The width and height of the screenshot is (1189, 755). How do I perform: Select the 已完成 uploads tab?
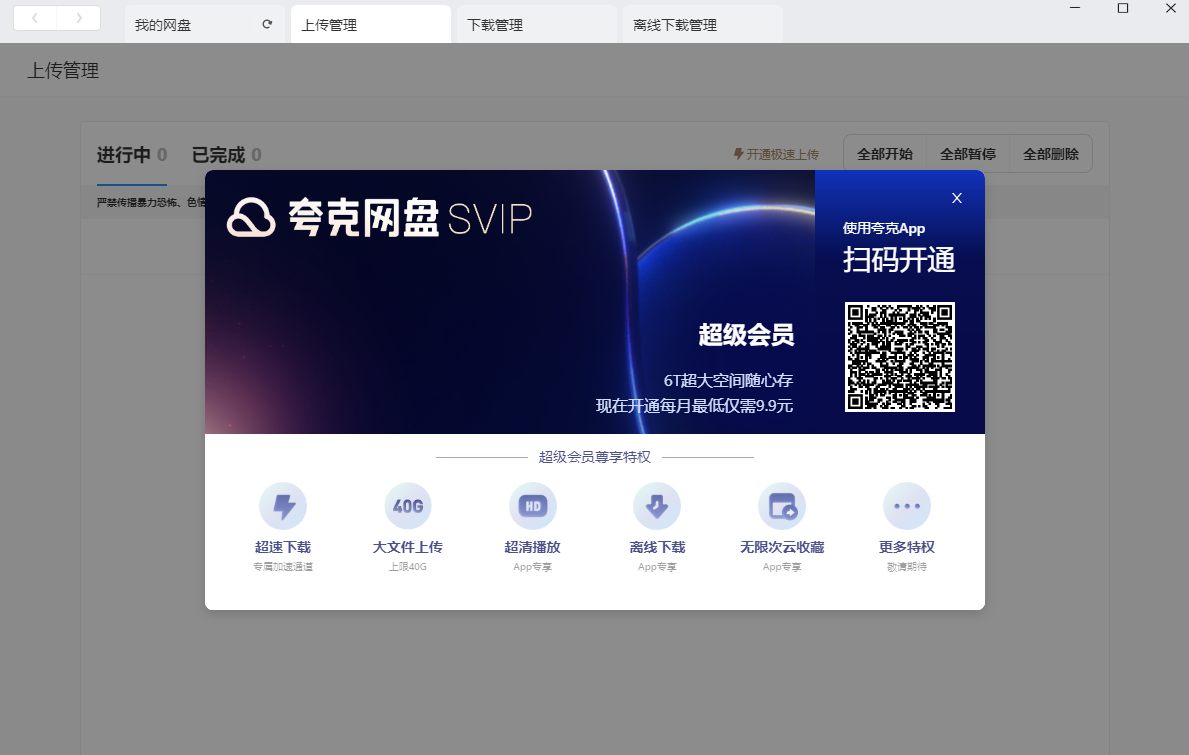click(227, 155)
